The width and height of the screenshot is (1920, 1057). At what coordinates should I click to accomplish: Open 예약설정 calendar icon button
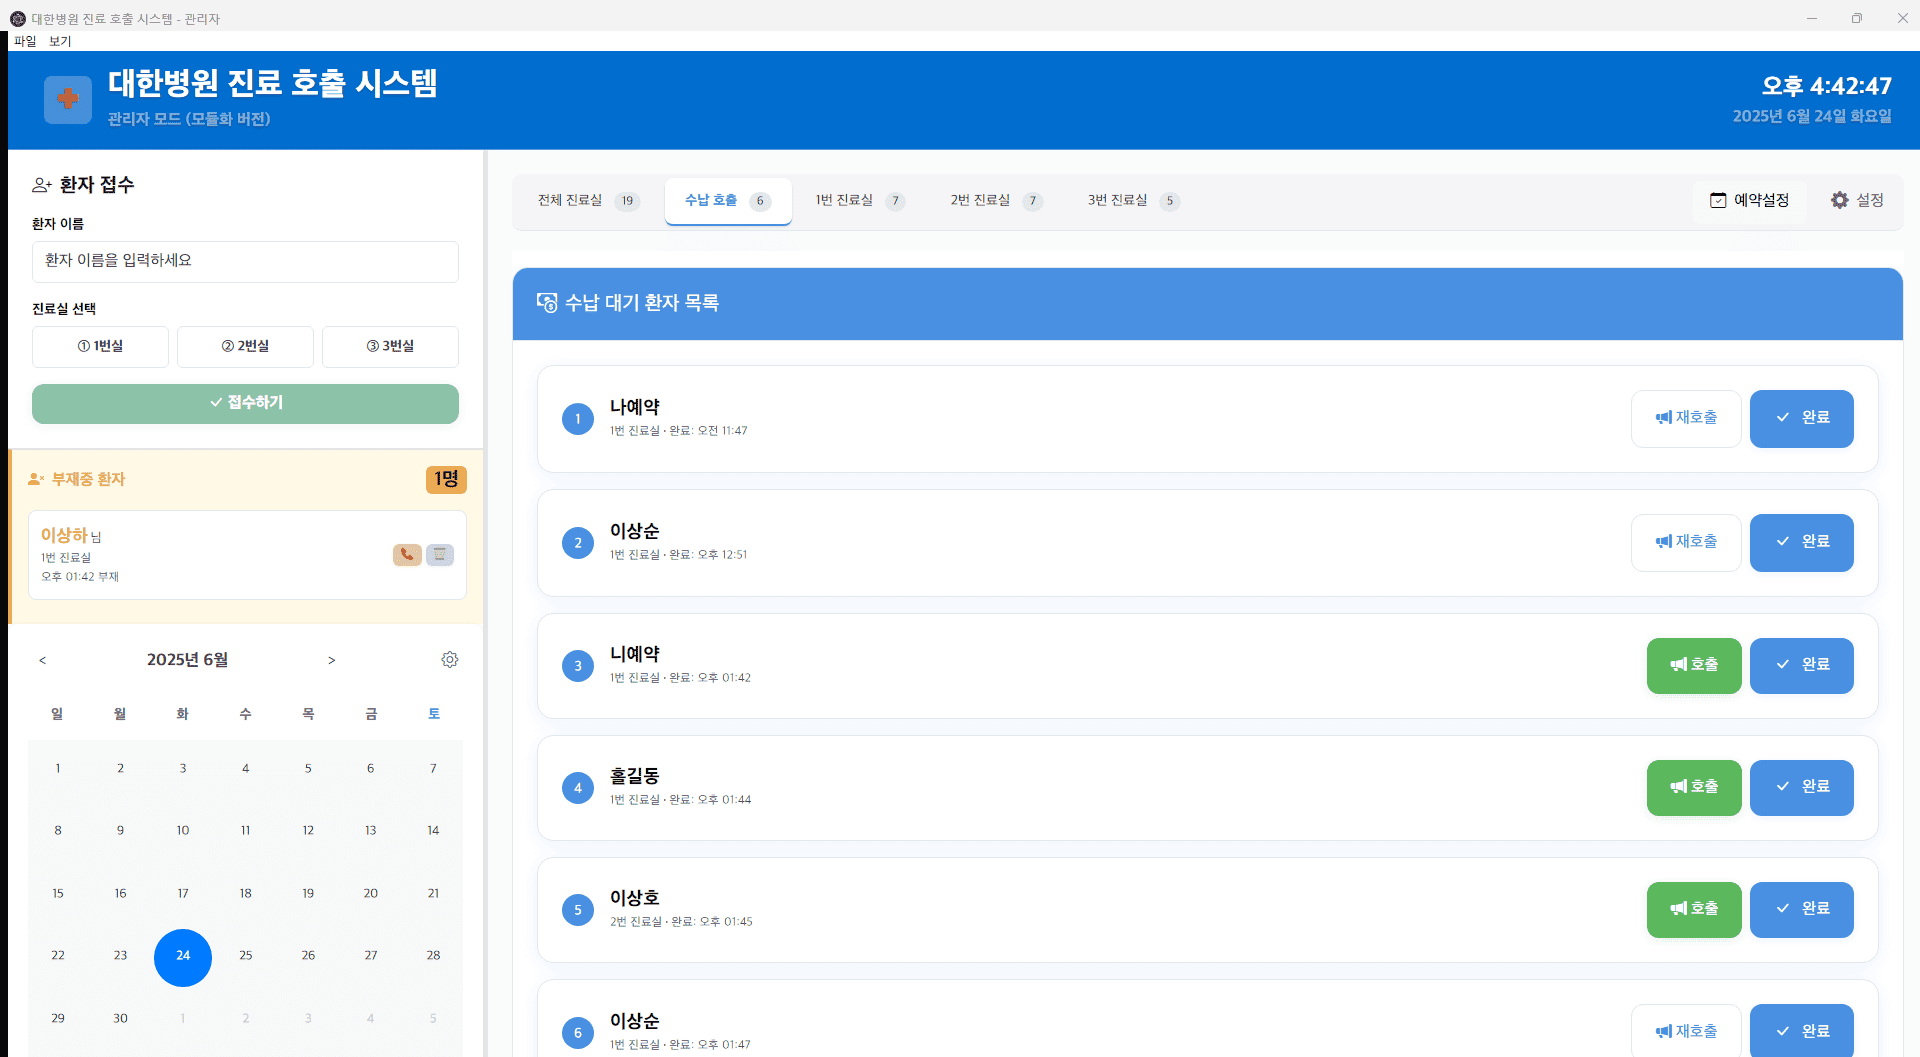[1749, 200]
